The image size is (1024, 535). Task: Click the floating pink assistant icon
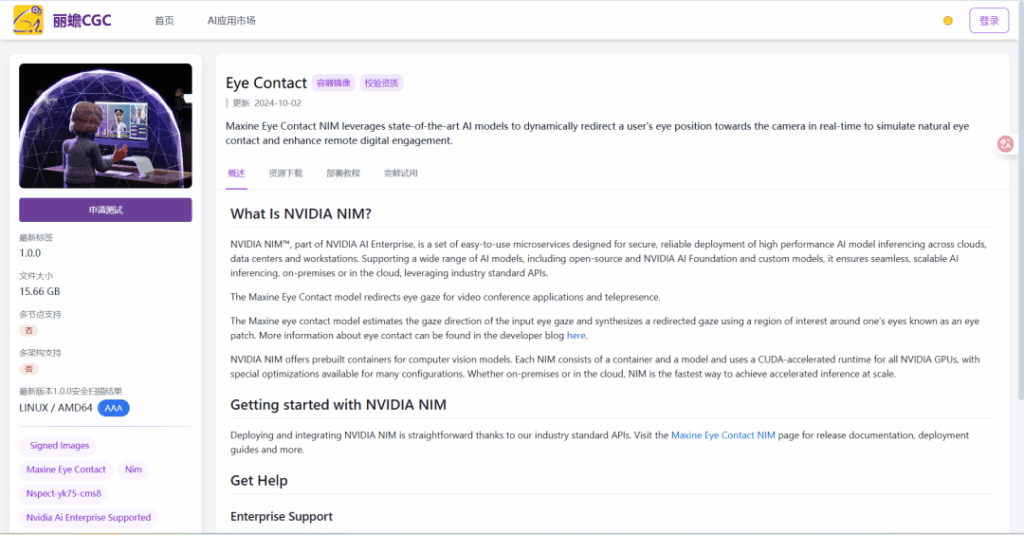point(1005,144)
